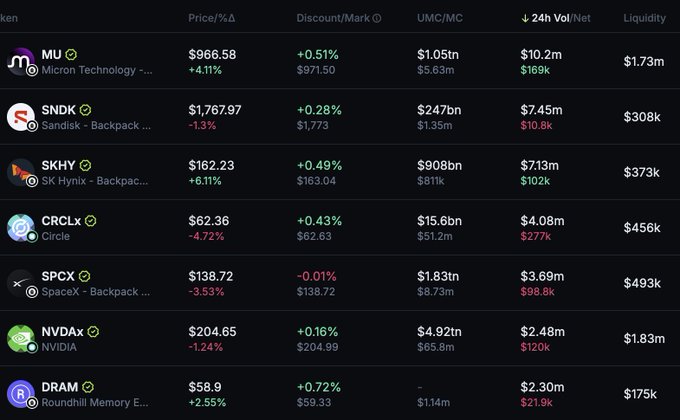This screenshot has width=680, height=420.
Task: Open the MU ticker name
Action: coord(51,55)
